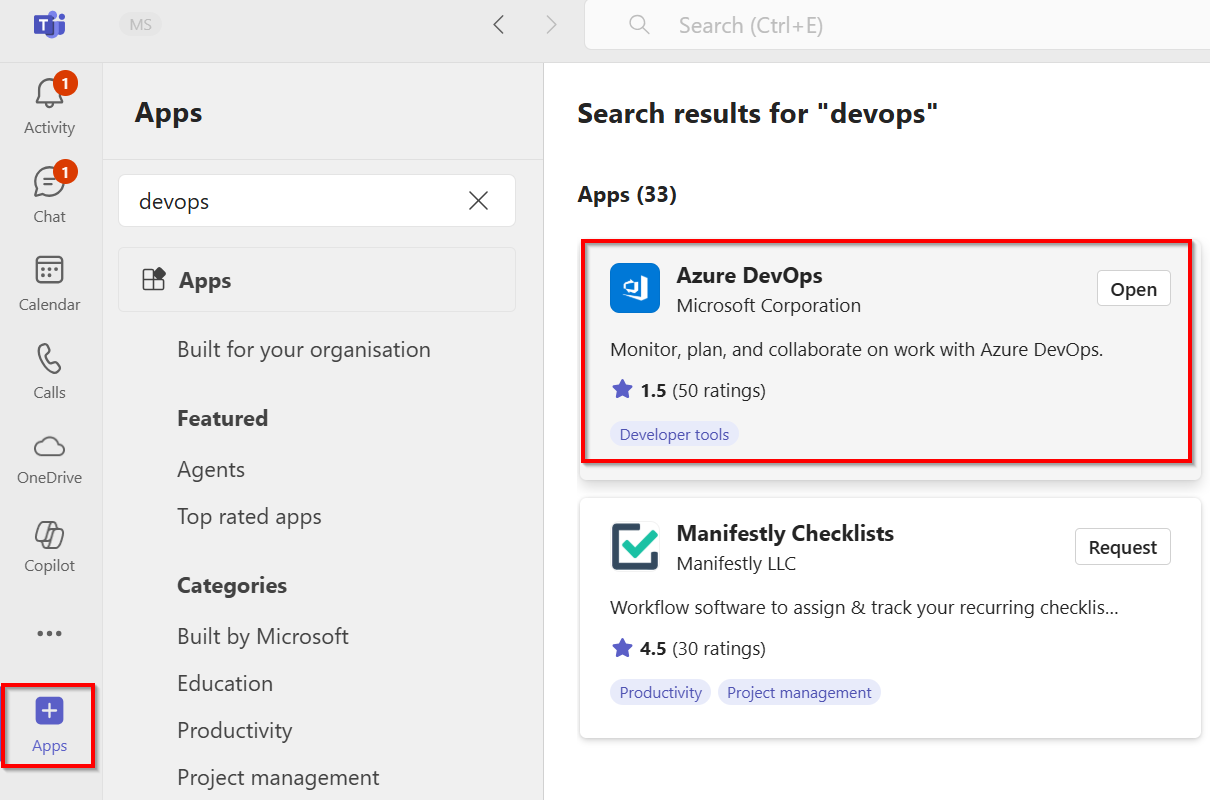Click the MS account badge
Image resolution: width=1210 pixels, height=800 pixels.
141,25
